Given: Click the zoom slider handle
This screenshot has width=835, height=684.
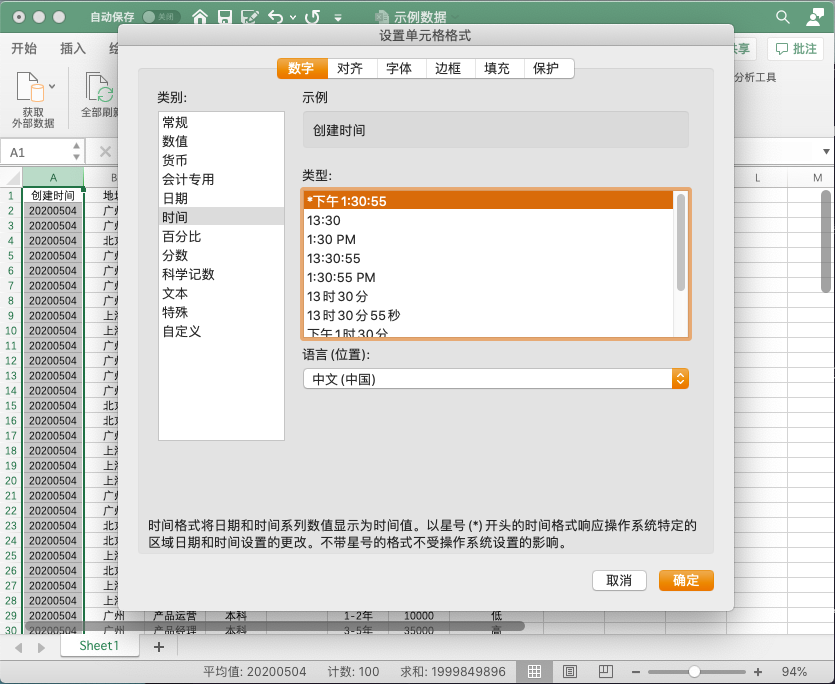Looking at the screenshot, I should 694,671.
